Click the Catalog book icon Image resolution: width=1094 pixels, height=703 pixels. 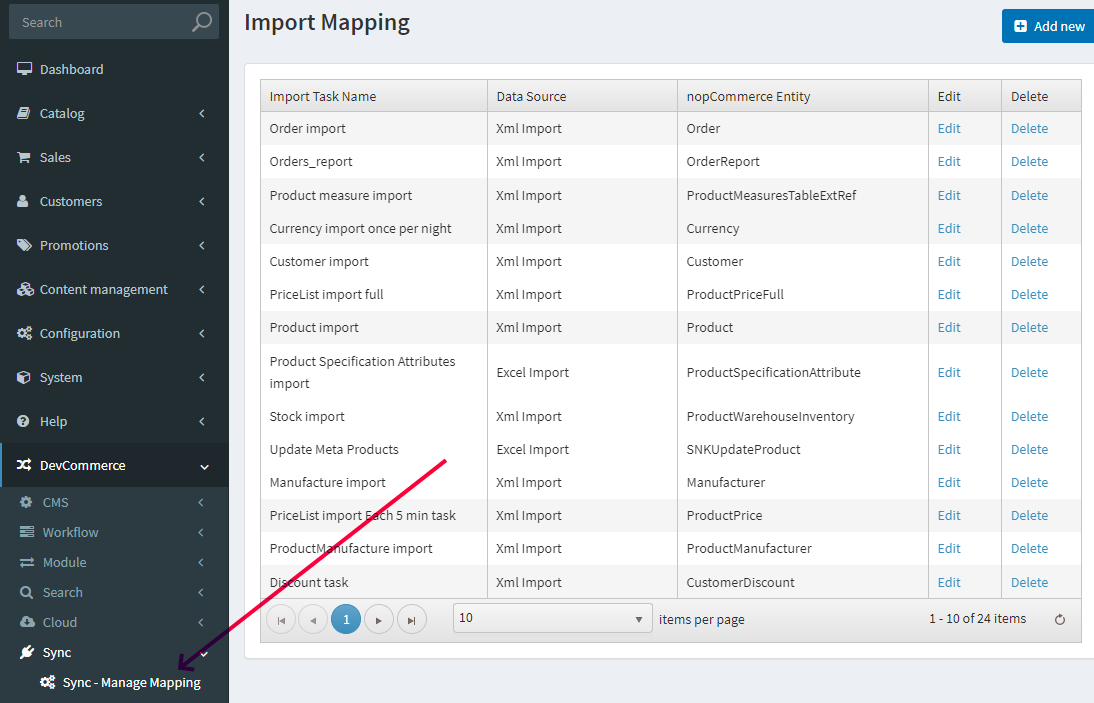pos(24,113)
